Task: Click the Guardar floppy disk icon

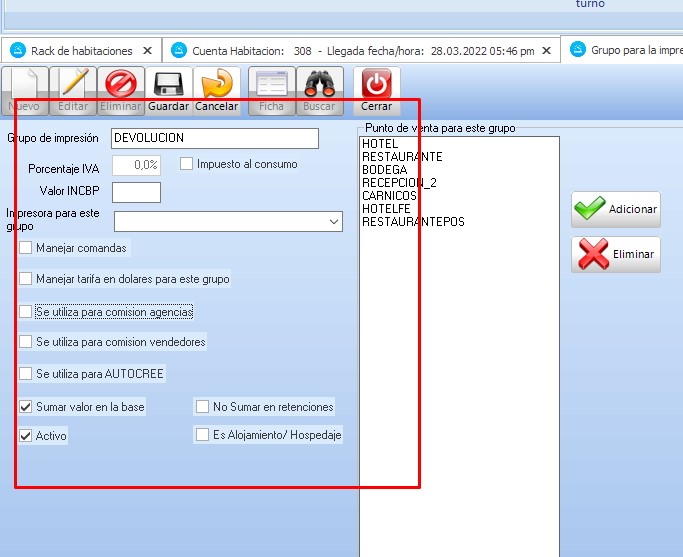Action: [x=169, y=85]
